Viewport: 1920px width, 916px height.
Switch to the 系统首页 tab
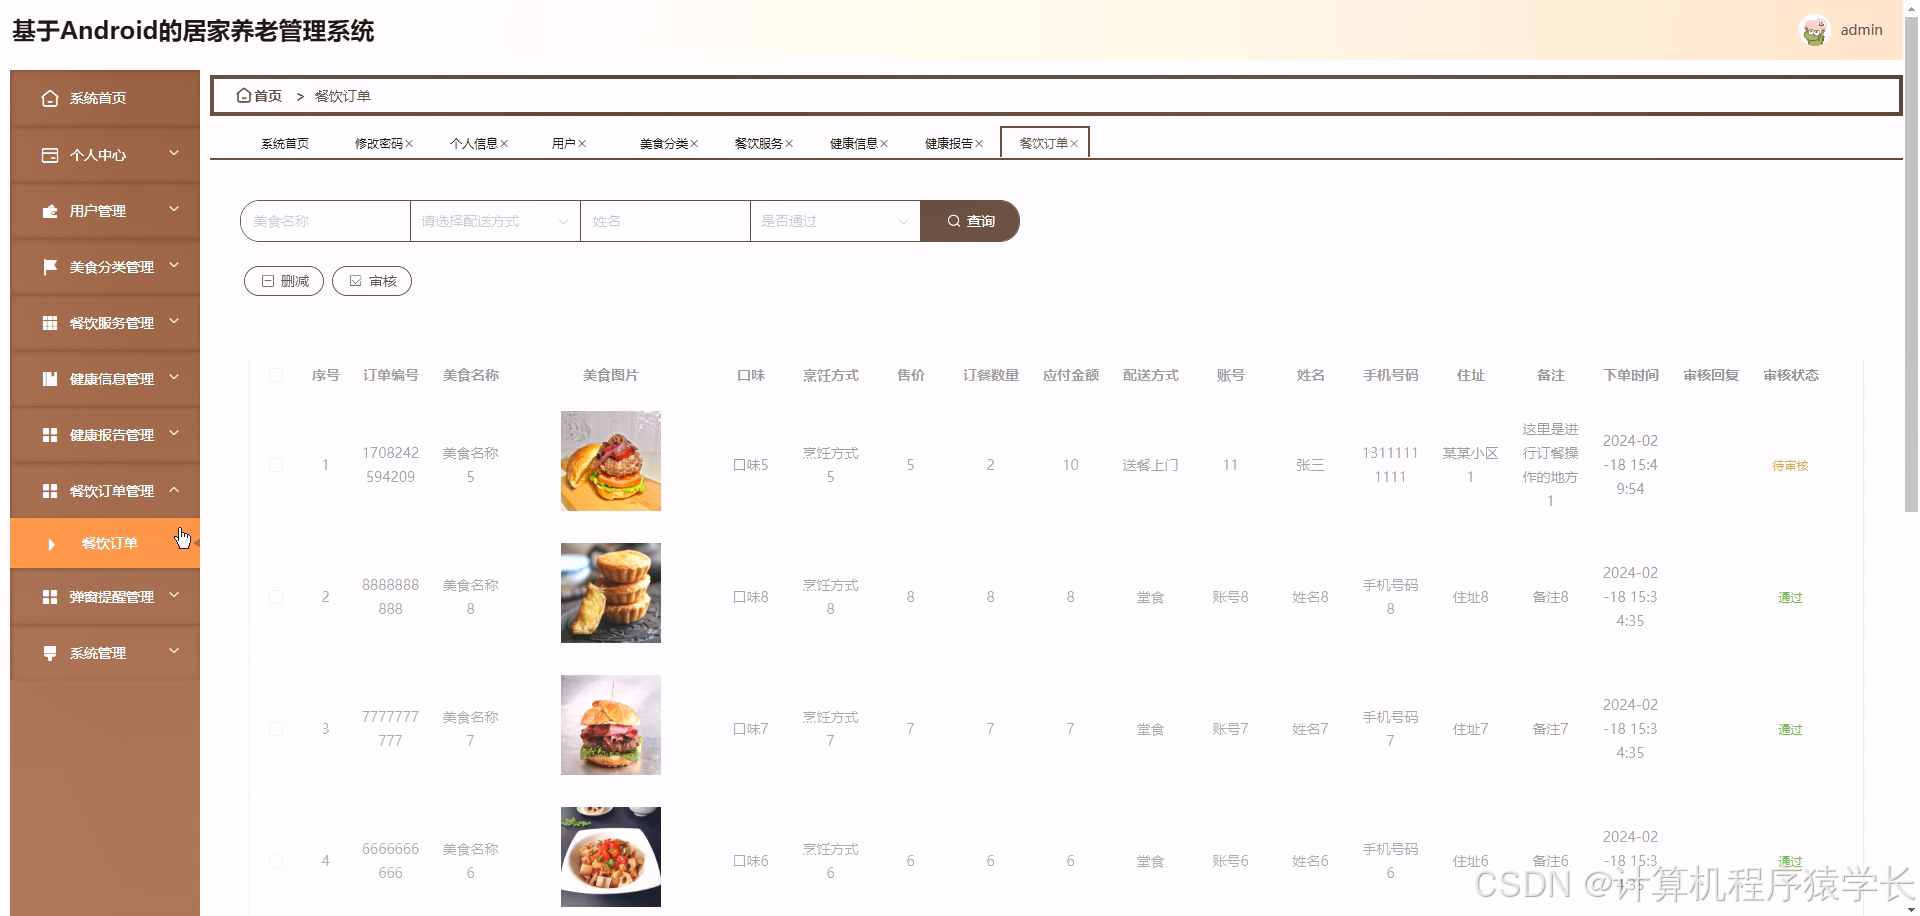[x=285, y=144]
